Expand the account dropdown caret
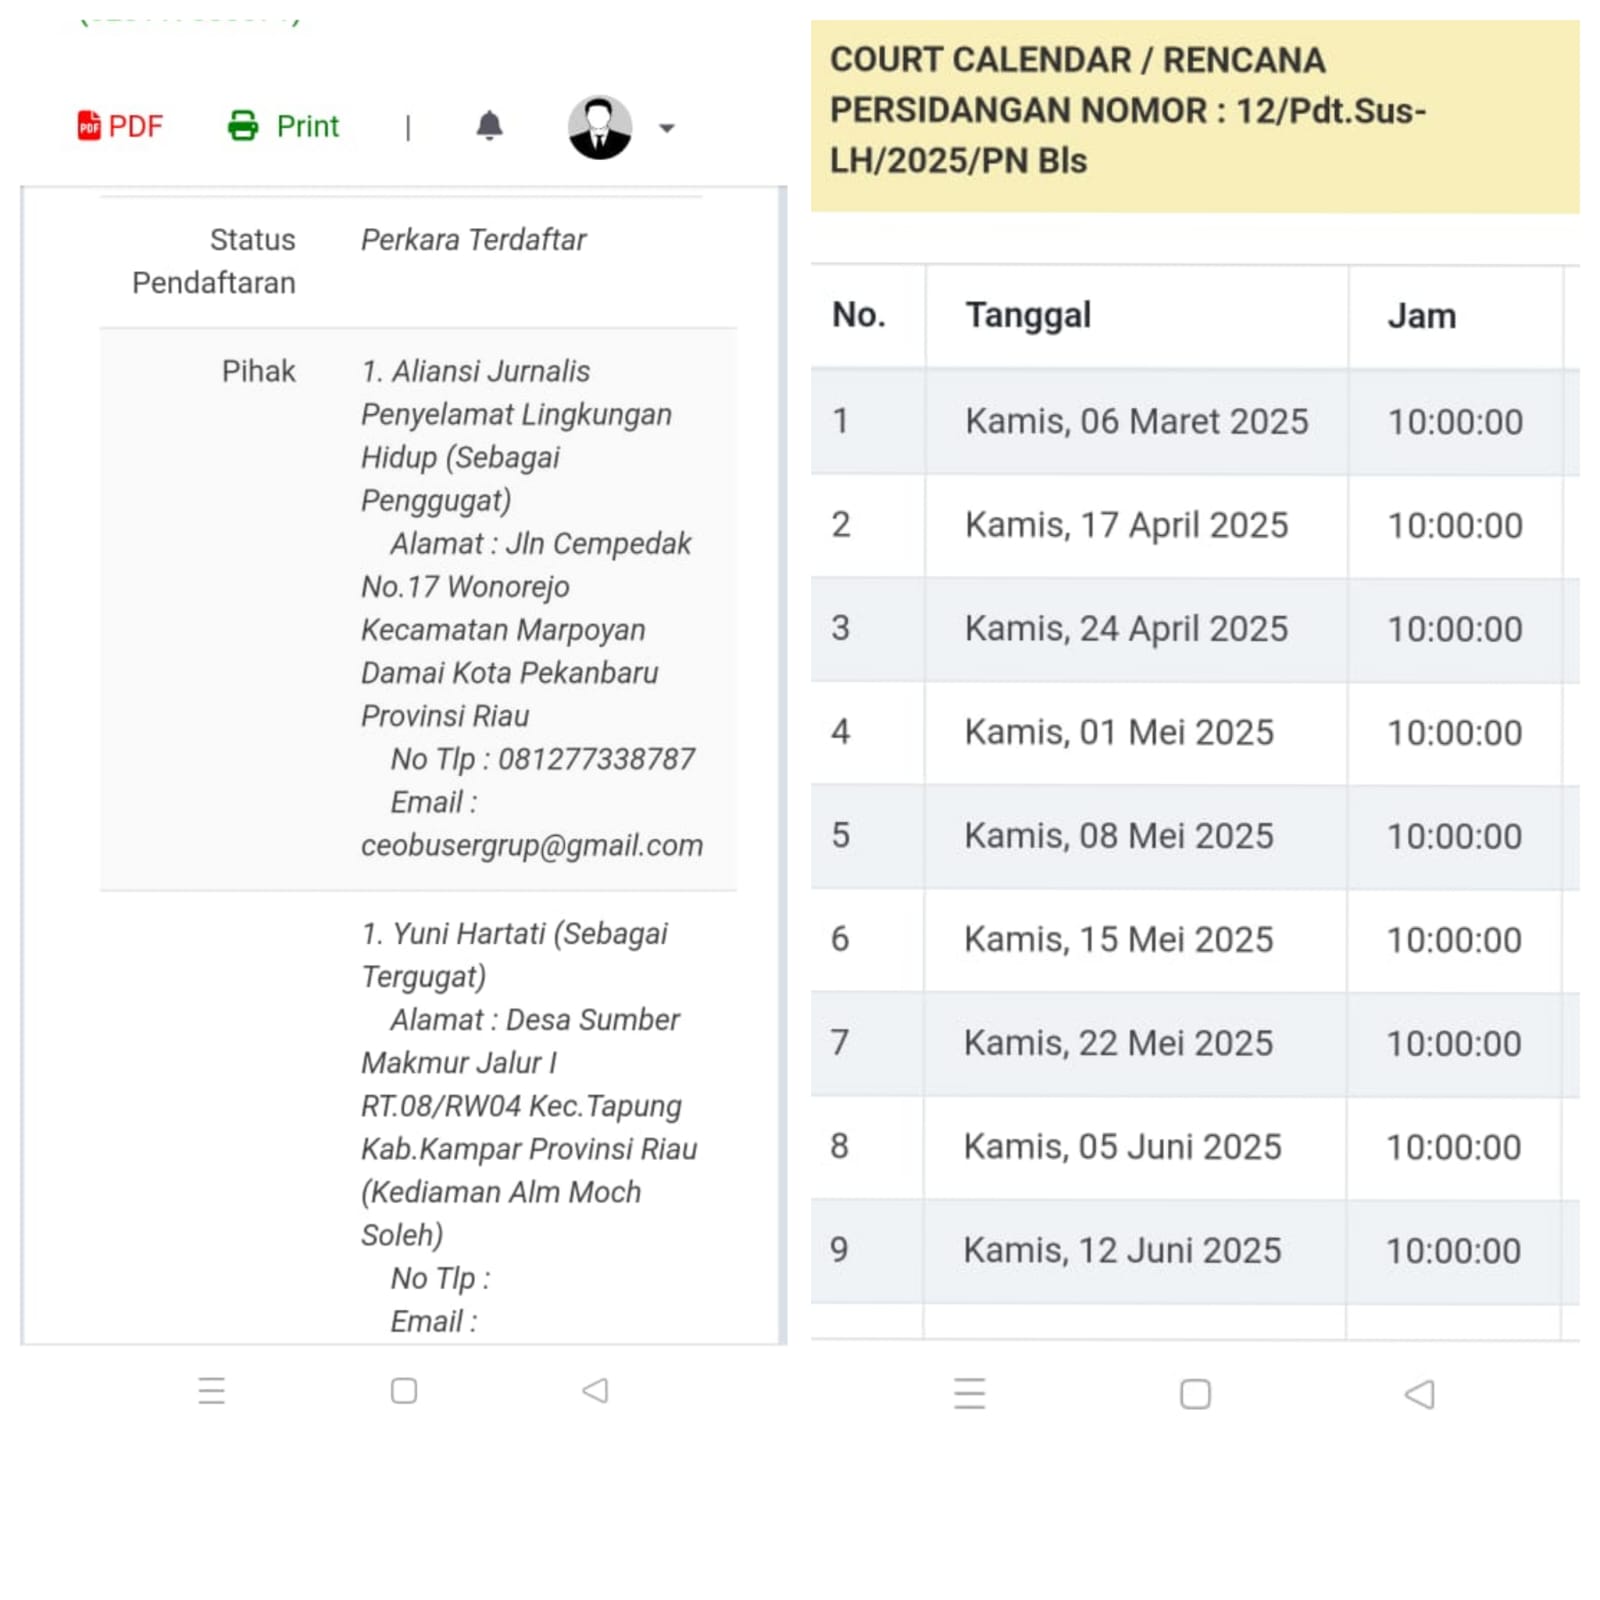The image size is (1600, 1600). pos(667,128)
